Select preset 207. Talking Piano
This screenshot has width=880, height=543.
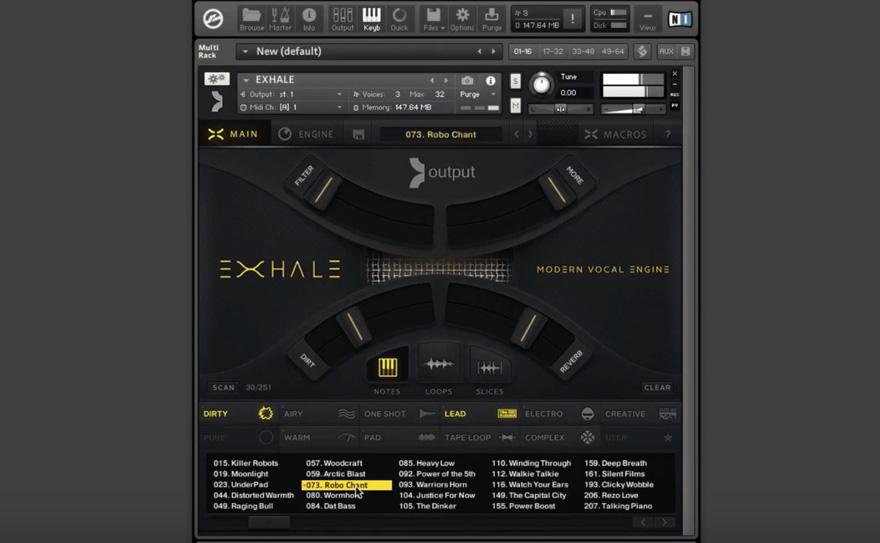pyautogui.click(x=618, y=506)
